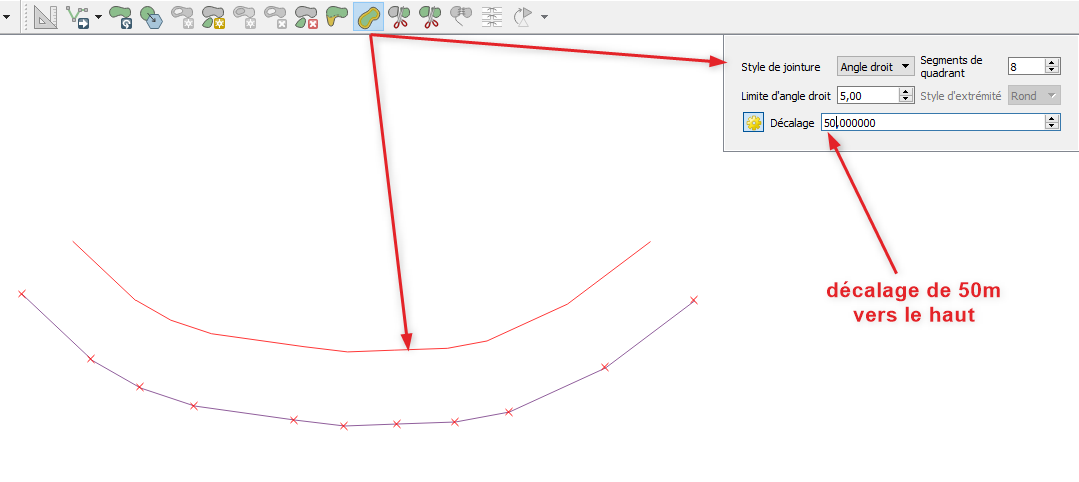Image resolution: width=1079 pixels, height=482 pixels.
Task: Select the Simplify Feature tool
Action: click(x=151, y=16)
